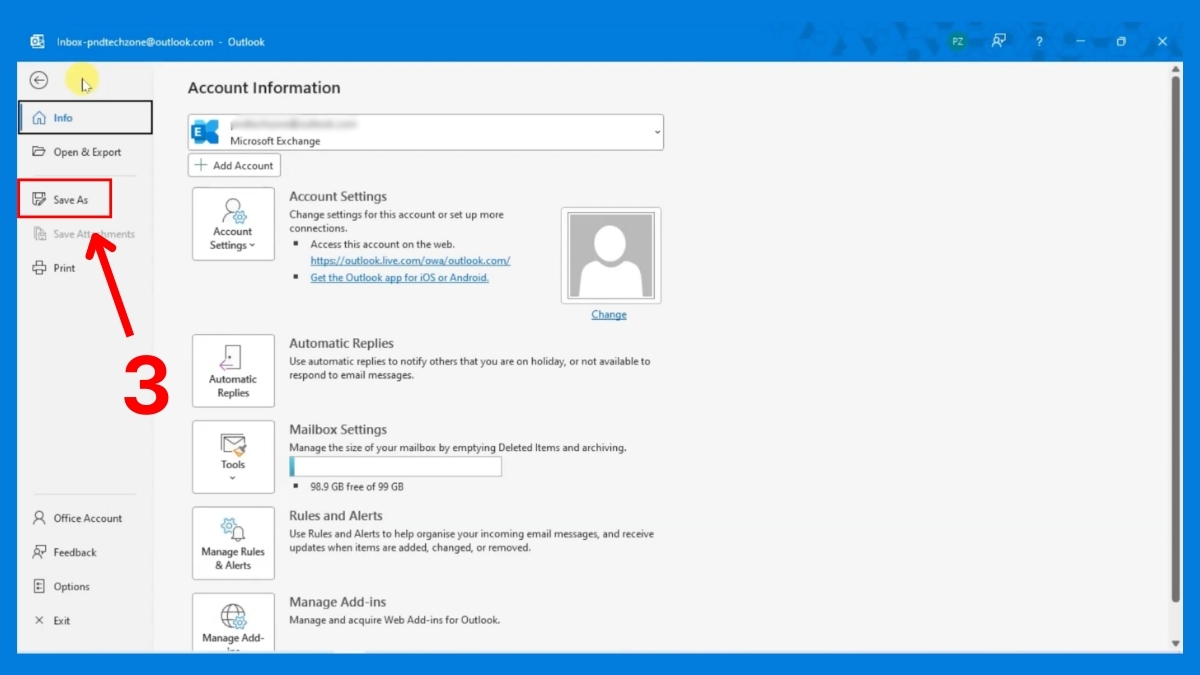Click the Print printer icon
Viewport: 1200px width, 675px height.
(39, 268)
